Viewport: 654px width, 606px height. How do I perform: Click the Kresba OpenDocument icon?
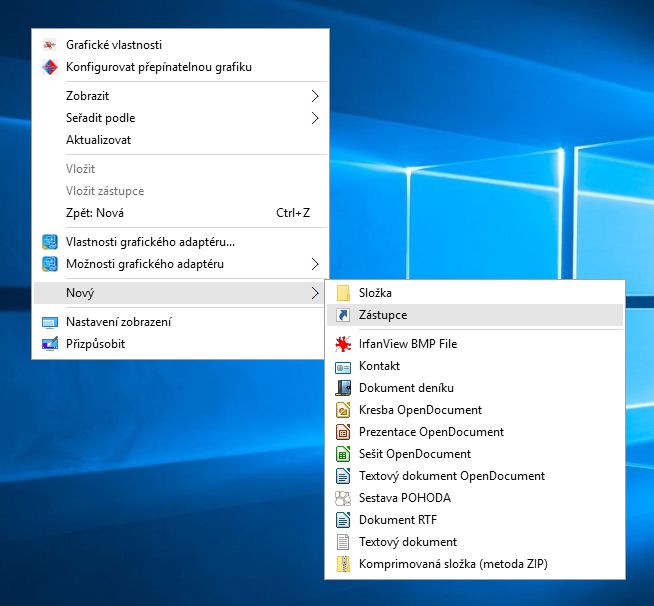point(343,410)
